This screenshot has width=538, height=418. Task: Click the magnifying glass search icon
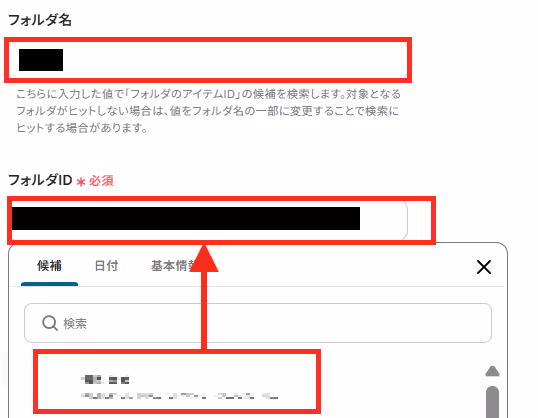[x=50, y=323]
